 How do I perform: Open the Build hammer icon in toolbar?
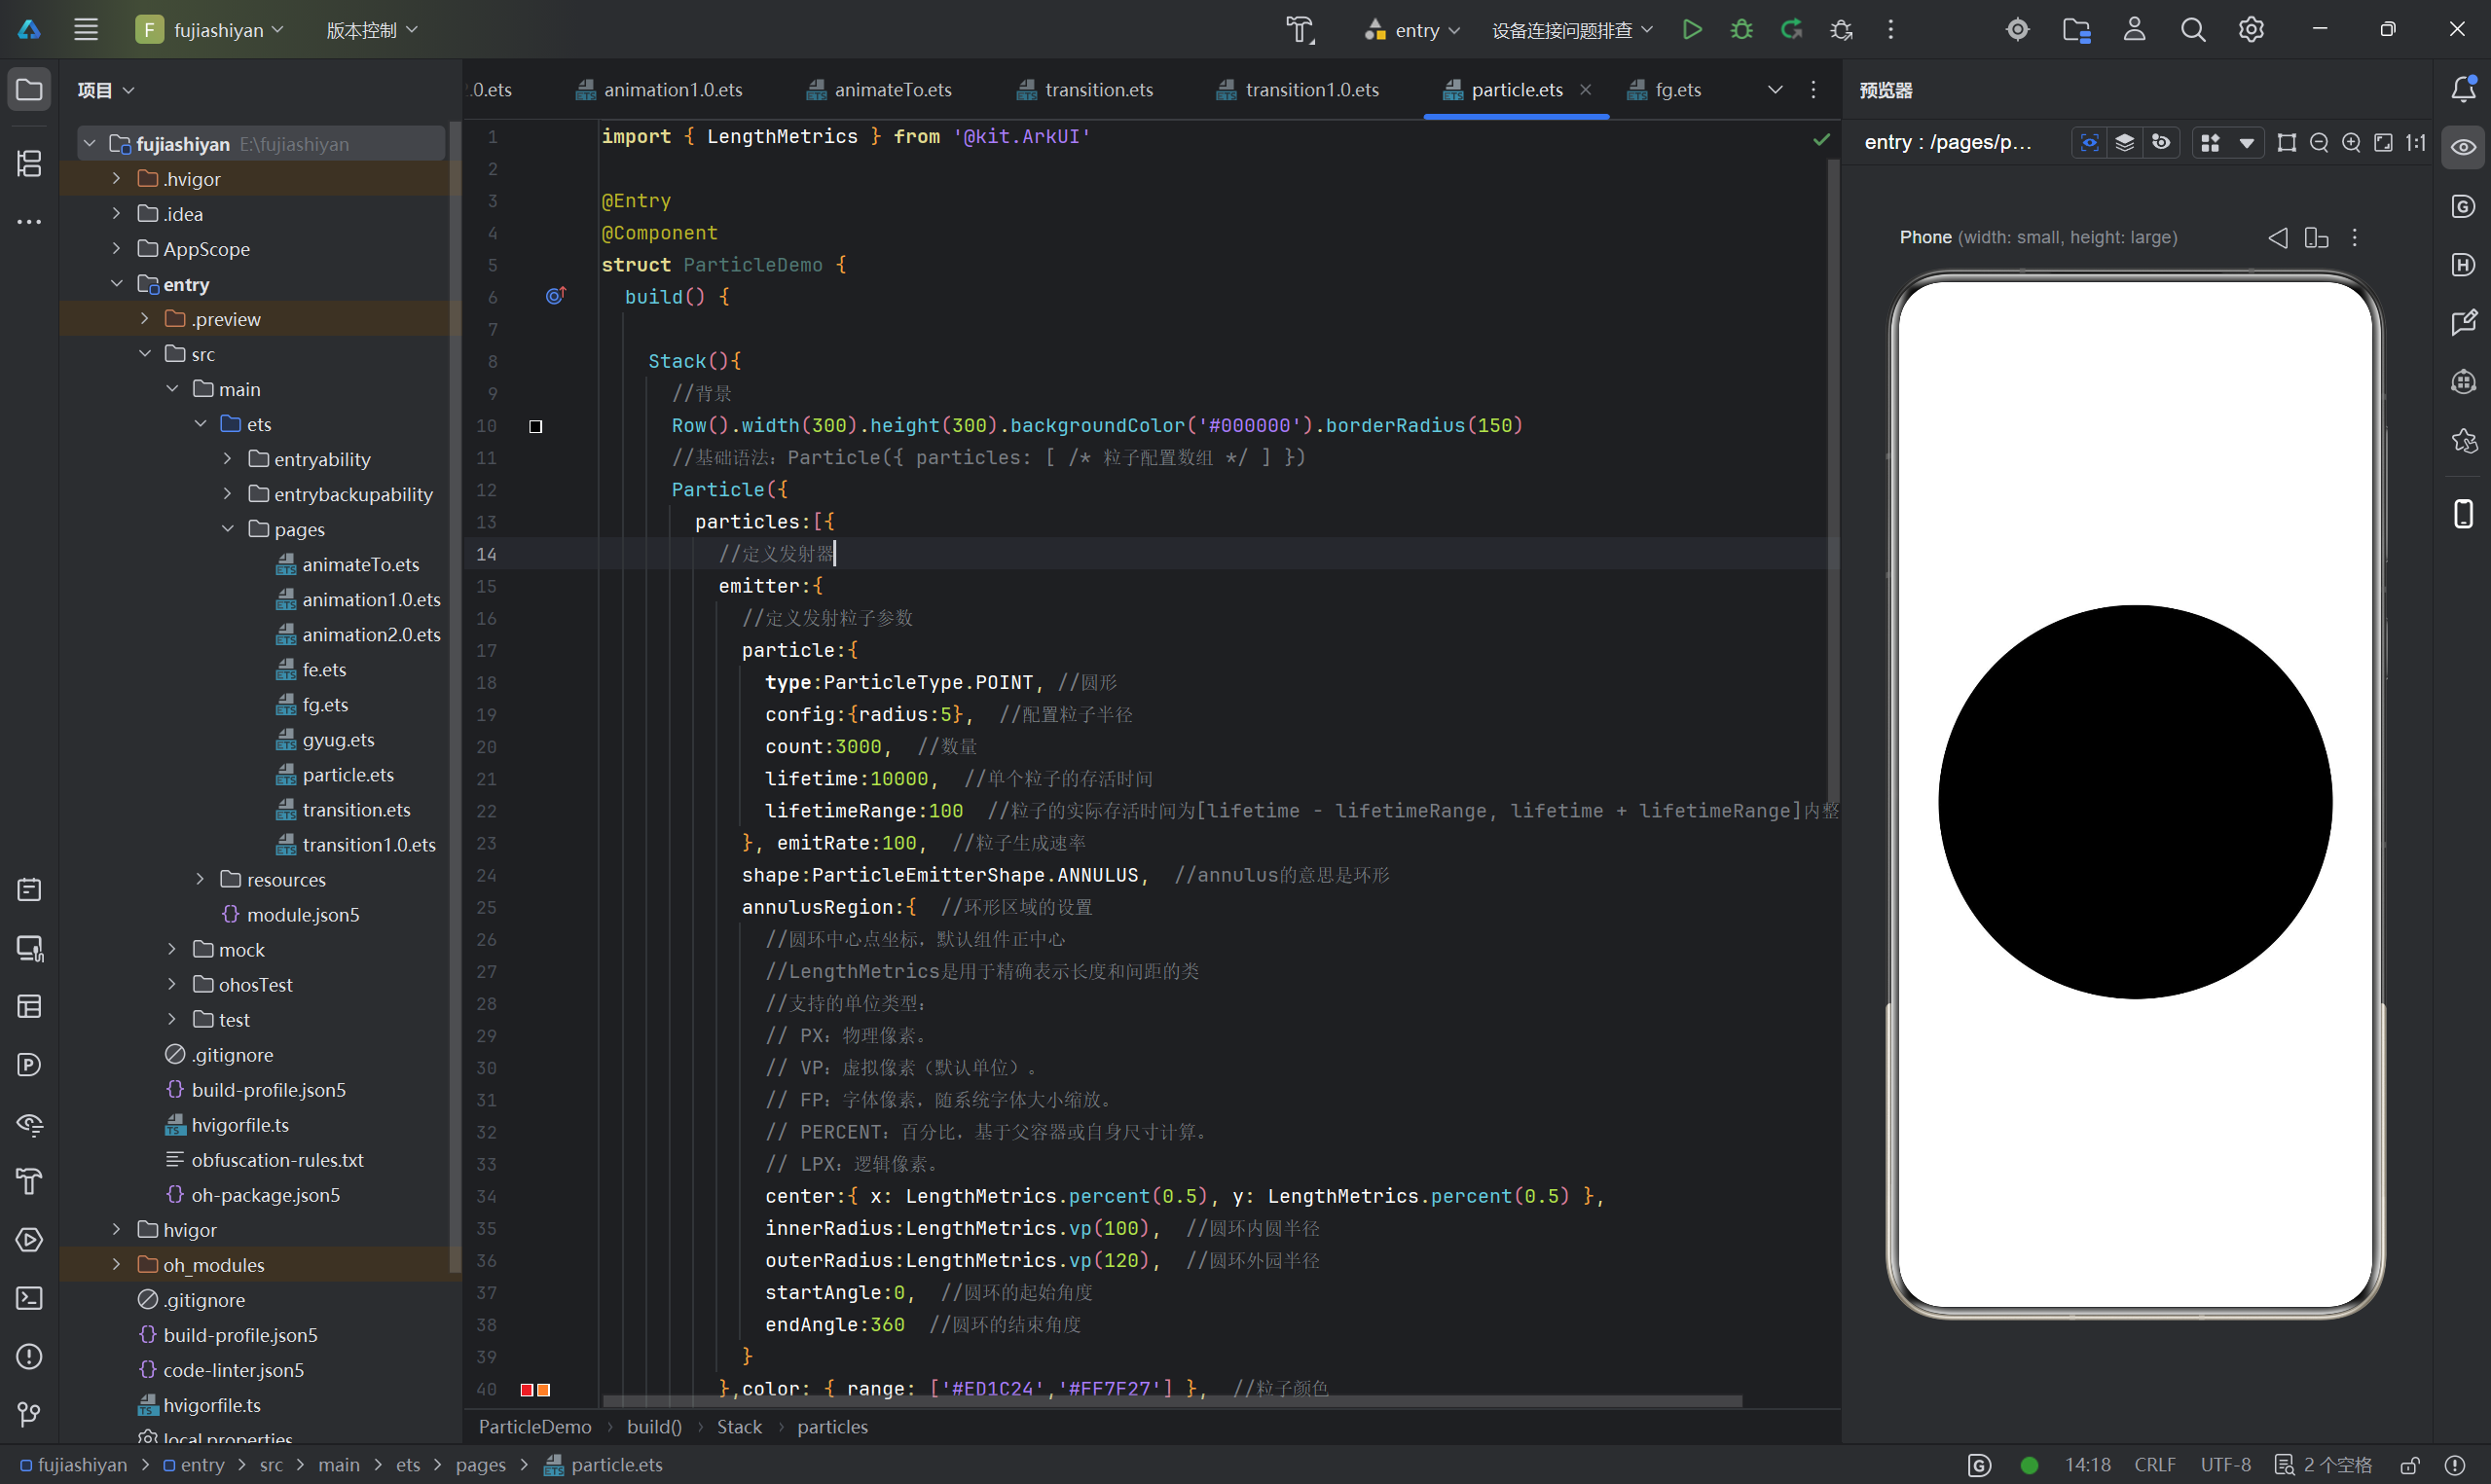point(1299,30)
